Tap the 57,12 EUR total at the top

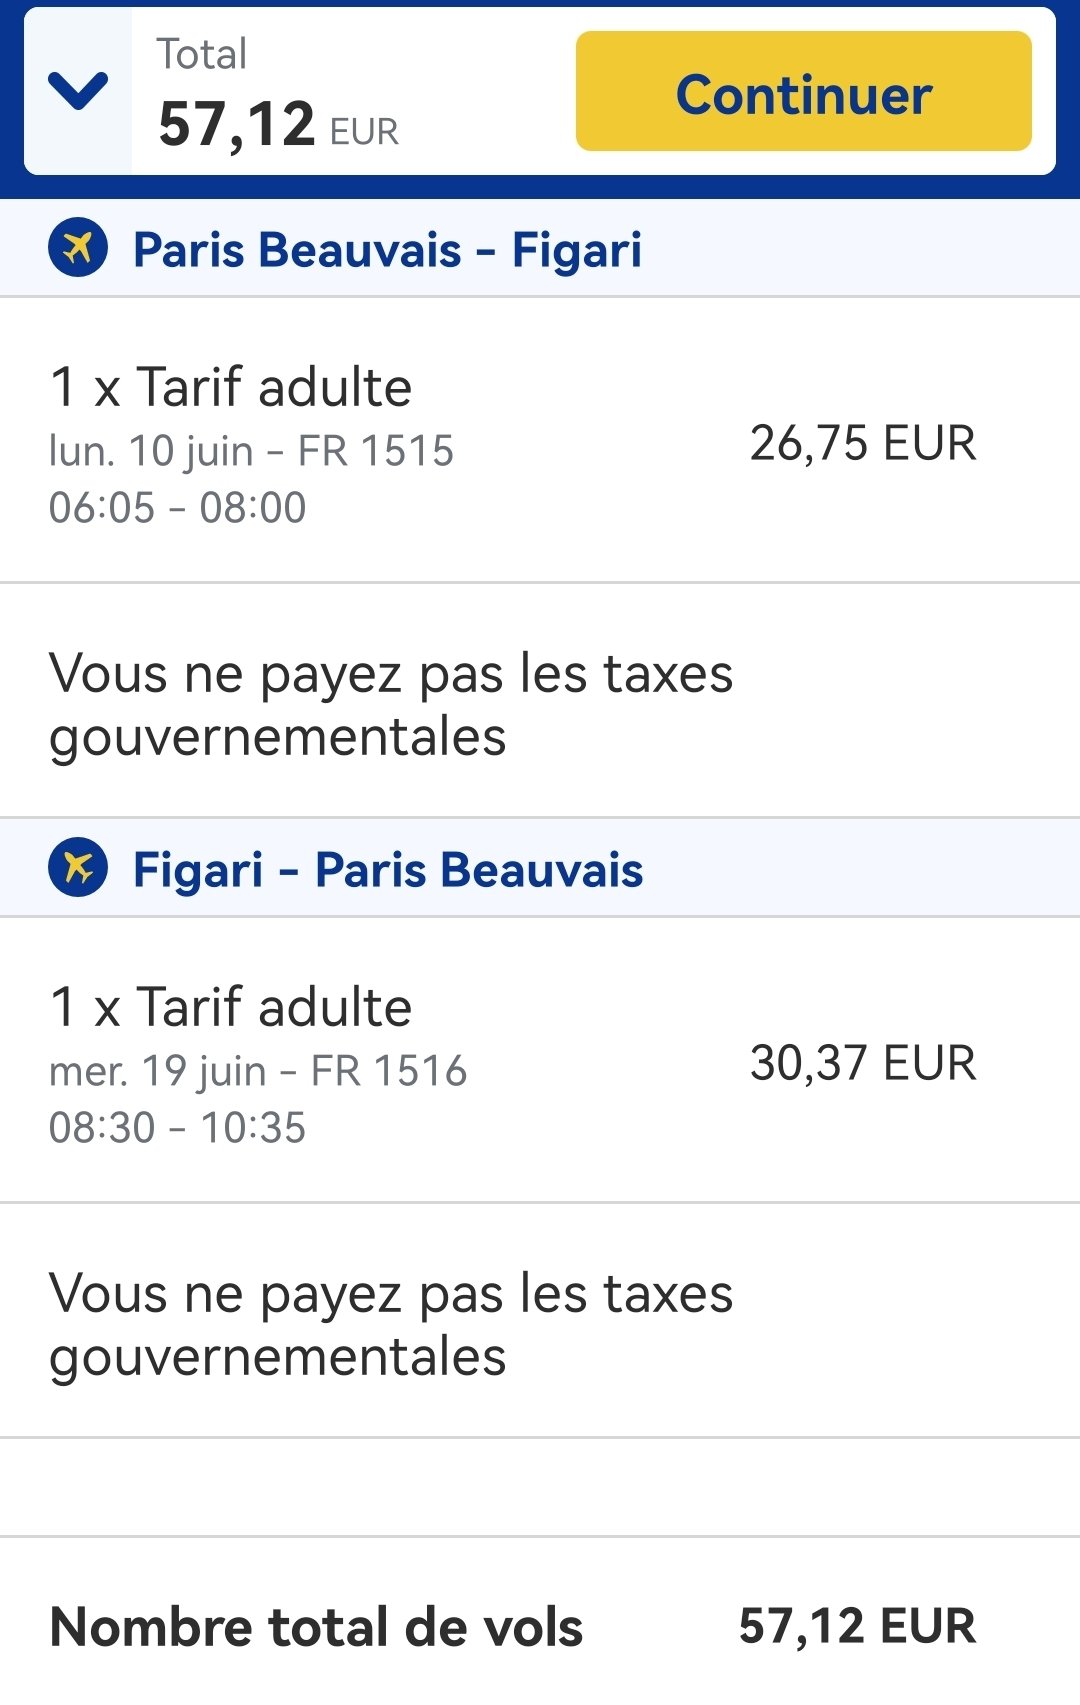(x=278, y=125)
